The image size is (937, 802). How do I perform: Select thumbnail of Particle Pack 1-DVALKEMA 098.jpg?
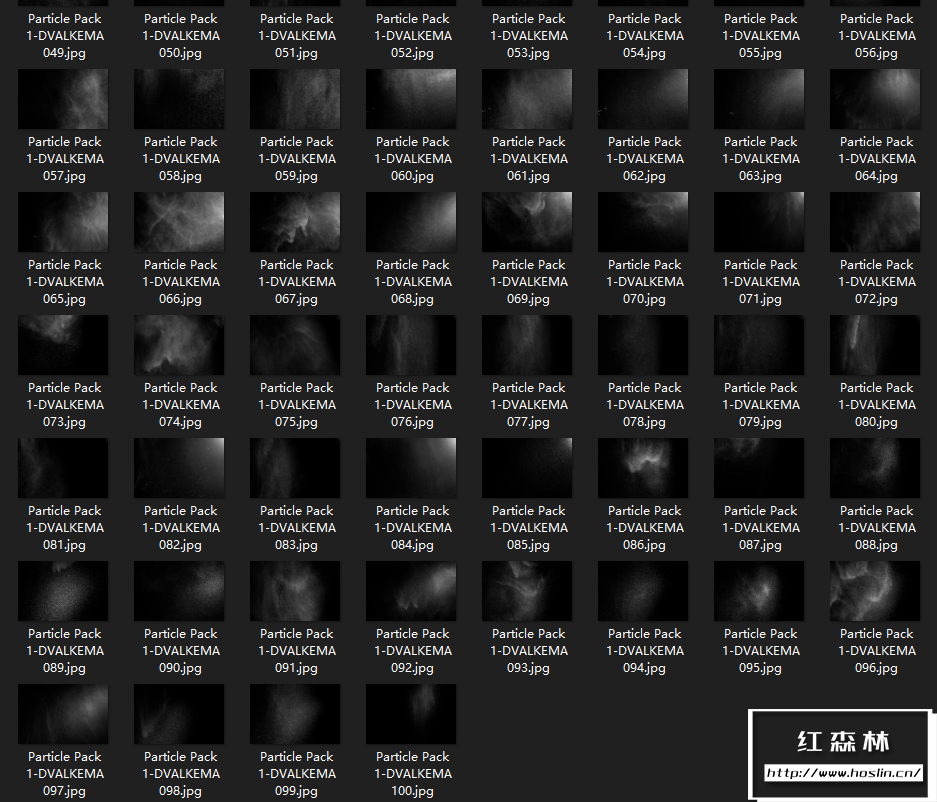click(x=179, y=714)
